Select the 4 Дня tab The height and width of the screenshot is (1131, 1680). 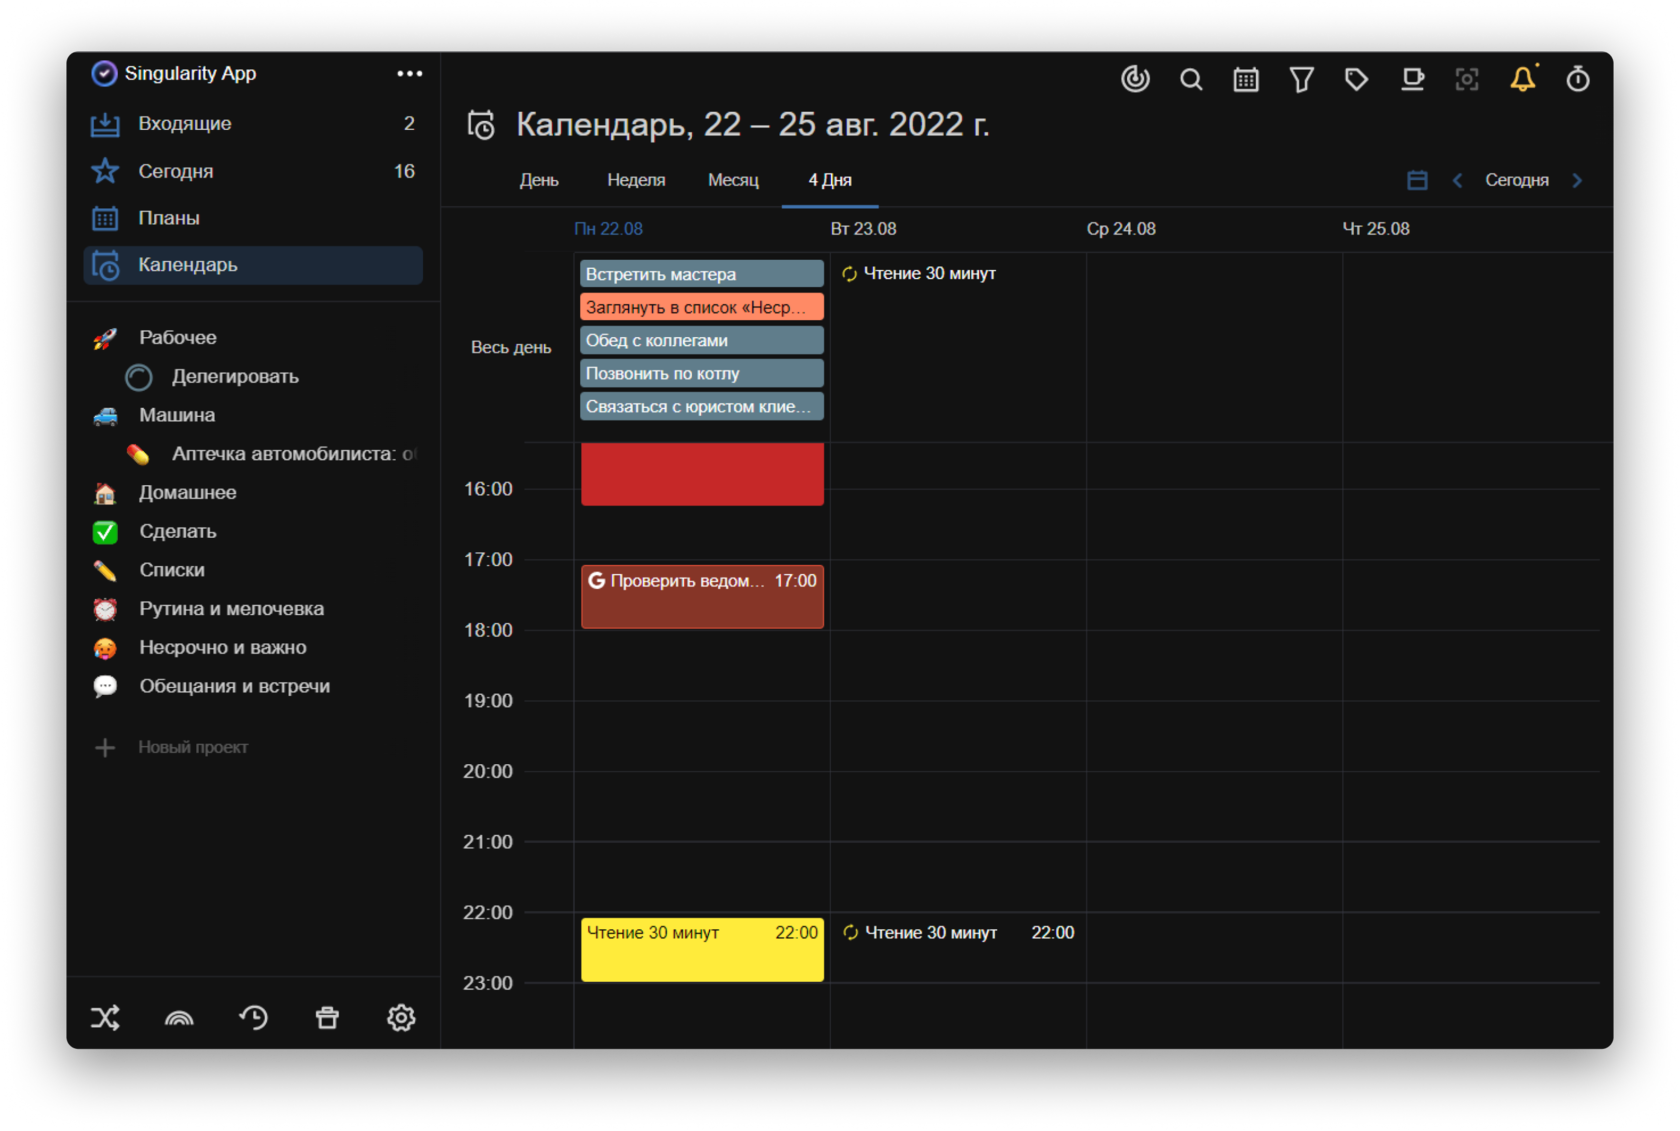click(x=830, y=180)
